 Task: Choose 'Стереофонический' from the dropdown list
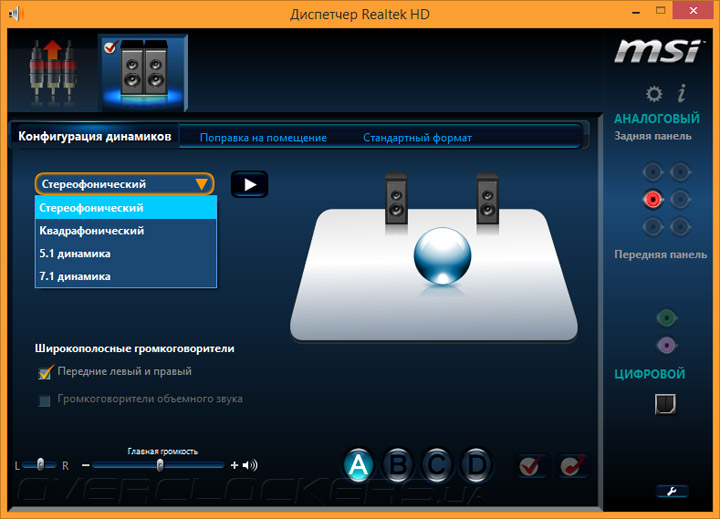point(126,208)
